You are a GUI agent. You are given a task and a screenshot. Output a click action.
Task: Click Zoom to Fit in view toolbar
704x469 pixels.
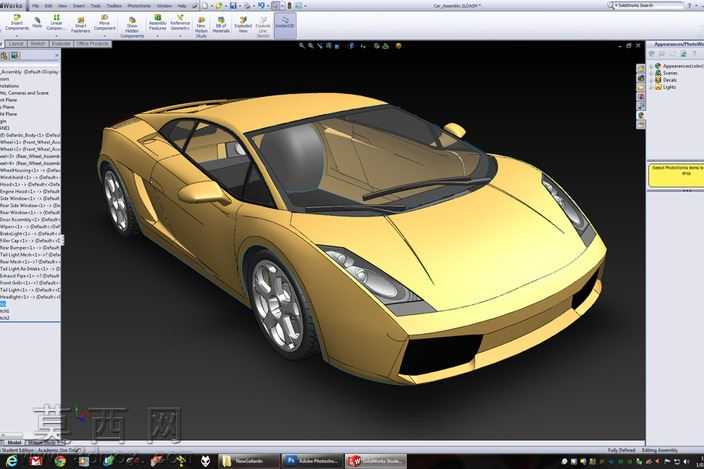point(302,45)
